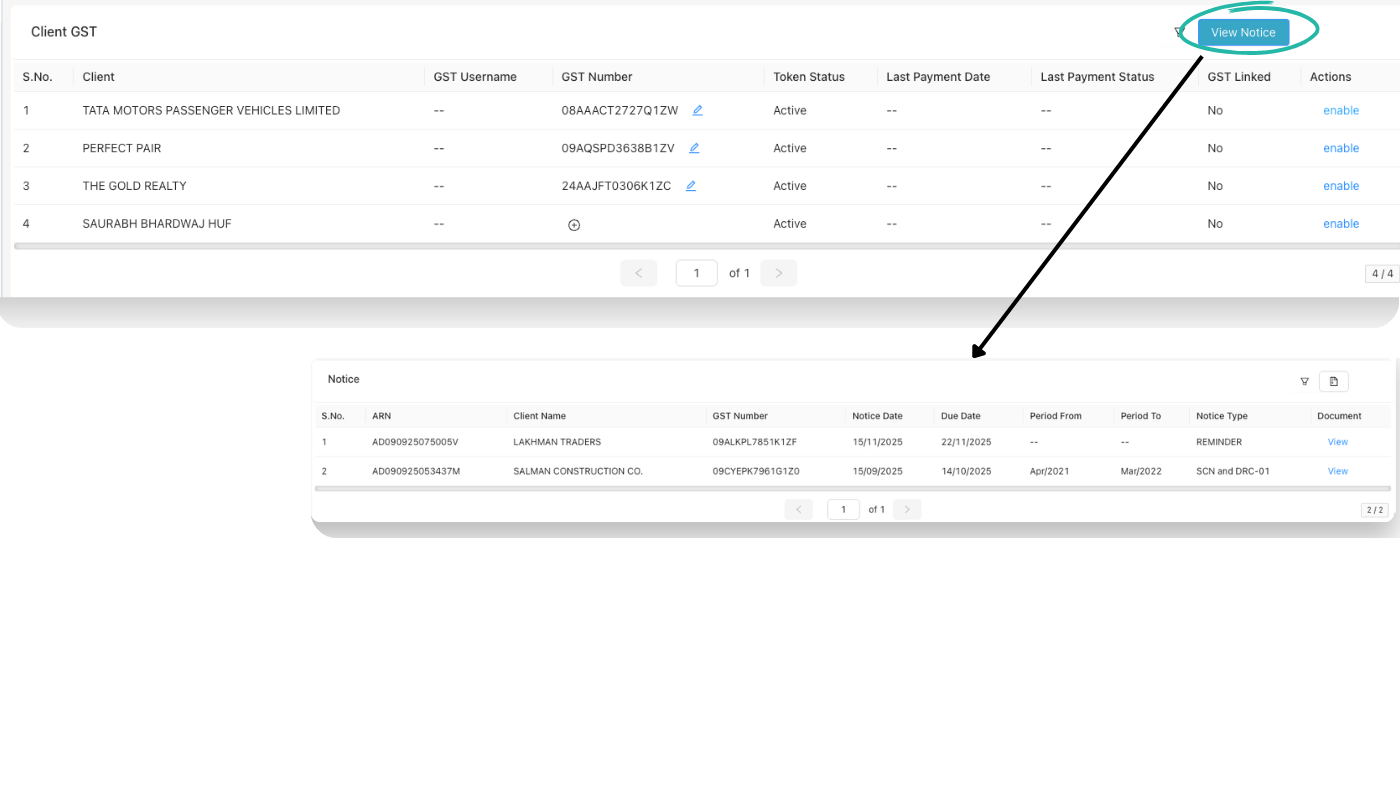The width and height of the screenshot is (1400, 800).
Task: Click the 2/2 record counter in Notice panel
Action: pyautogui.click(x=1374, y=509)
